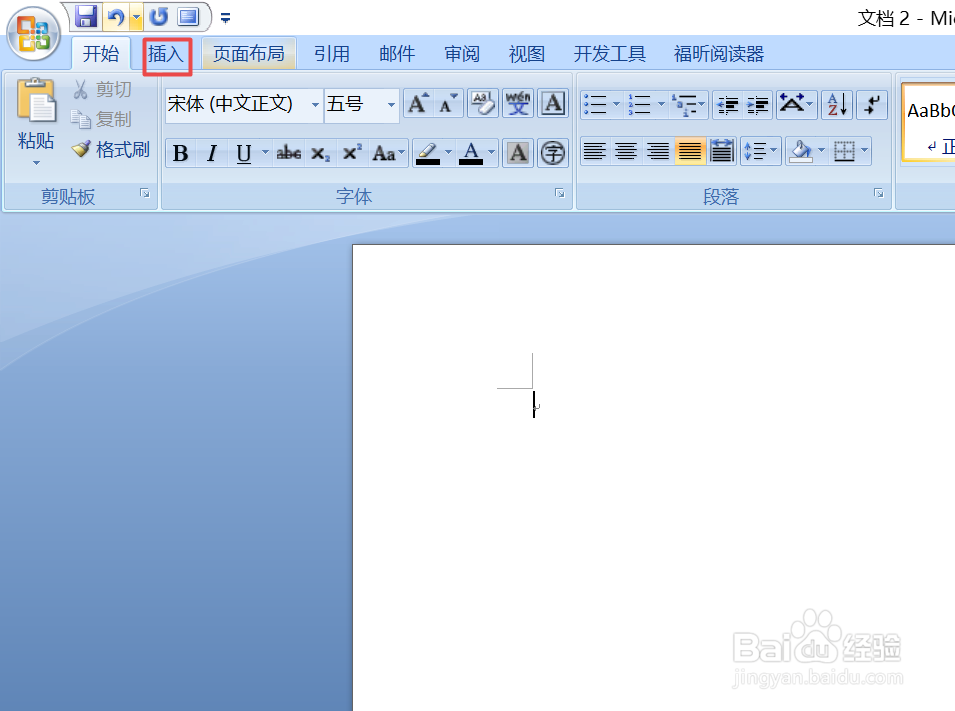Click the 复制 copy button

pyautogui.click(x=102, y=119)
